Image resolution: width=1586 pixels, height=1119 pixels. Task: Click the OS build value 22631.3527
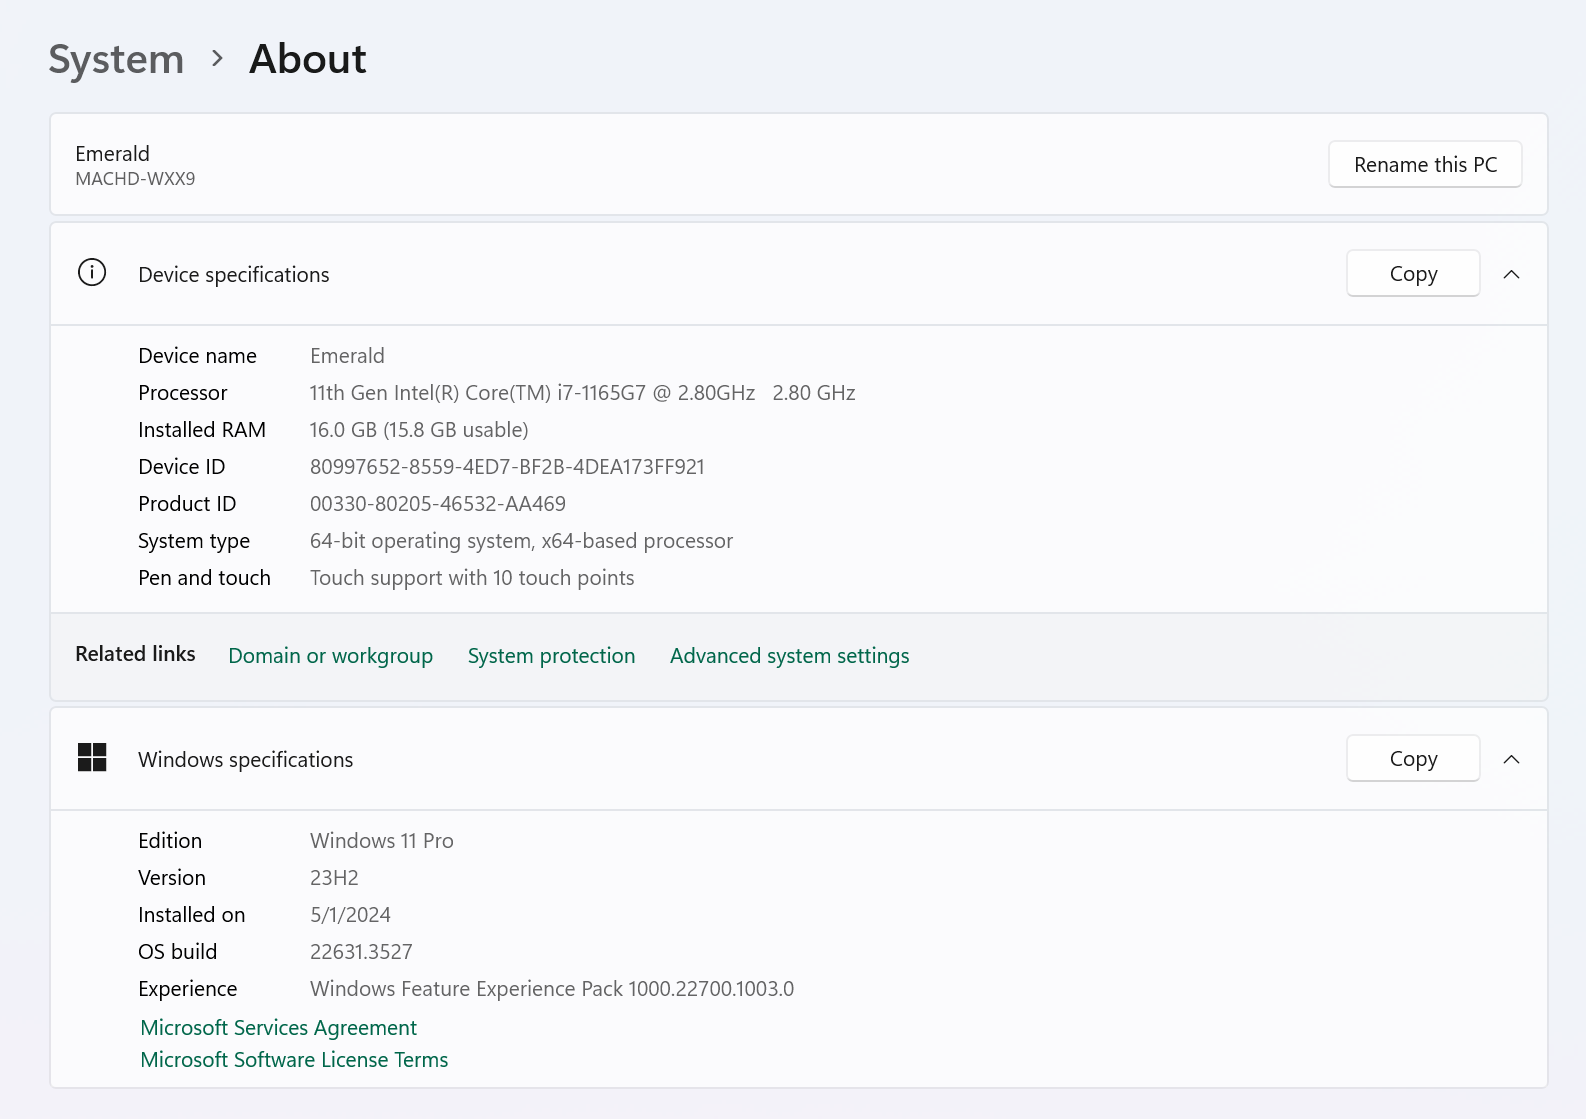[x=361, y=952]
